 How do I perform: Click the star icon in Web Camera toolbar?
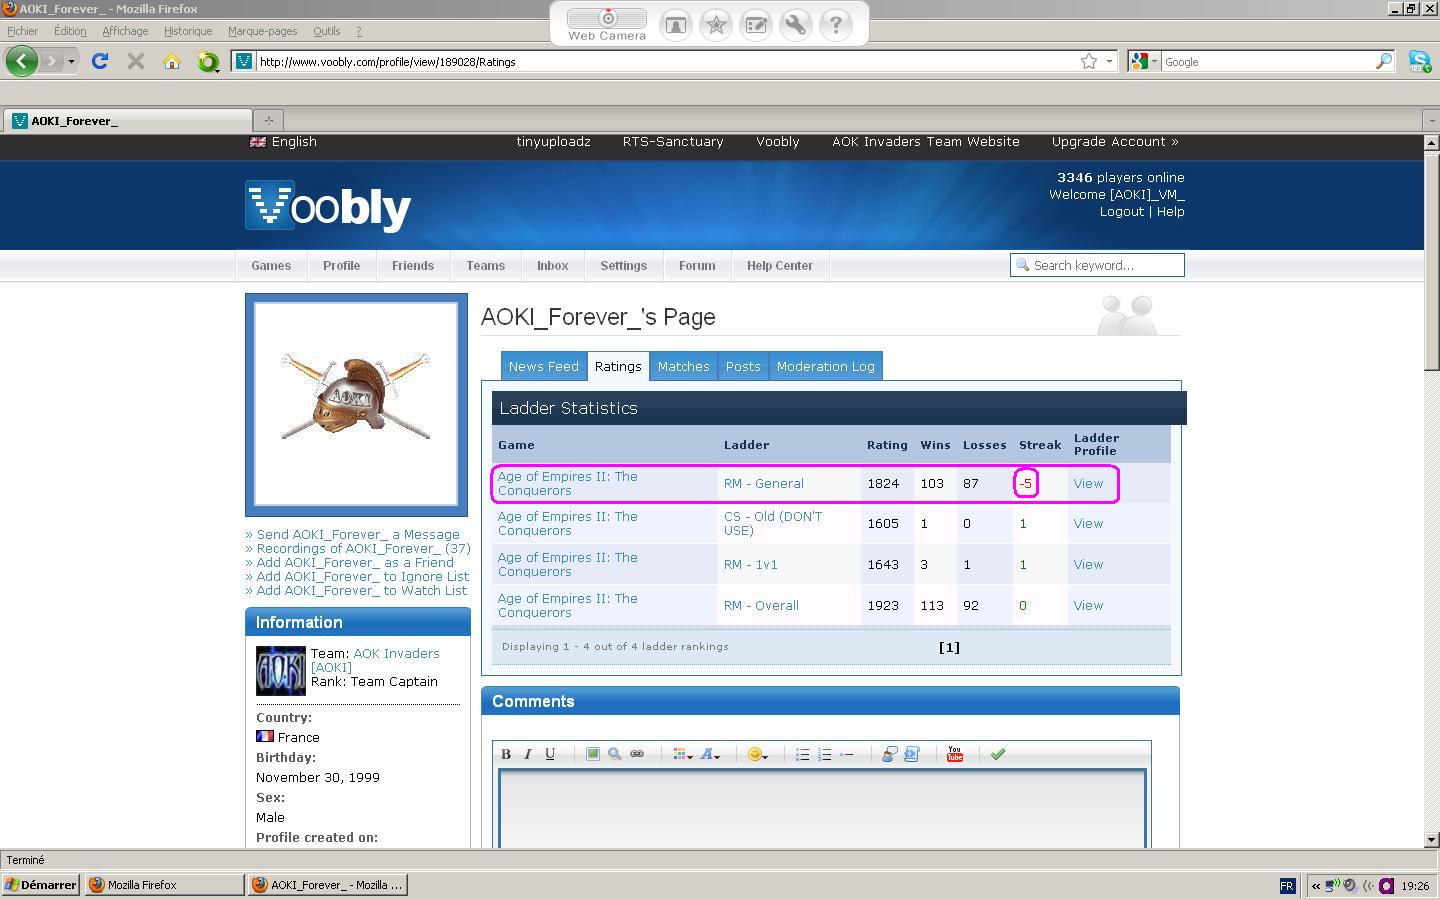pos(716,24)
